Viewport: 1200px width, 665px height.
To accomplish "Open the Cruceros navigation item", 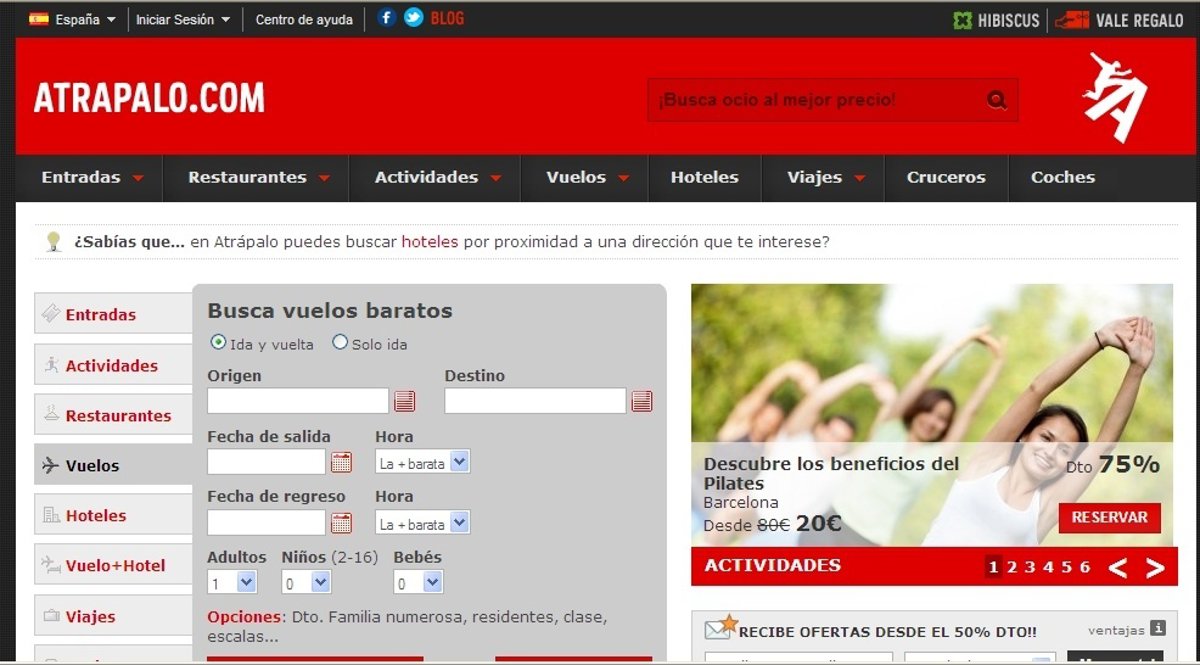I will point(945,178).
